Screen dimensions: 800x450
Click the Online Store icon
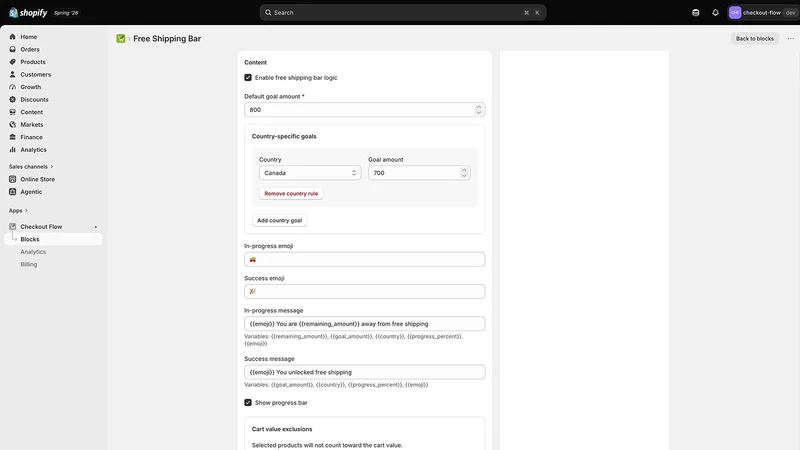pos(12,179)
